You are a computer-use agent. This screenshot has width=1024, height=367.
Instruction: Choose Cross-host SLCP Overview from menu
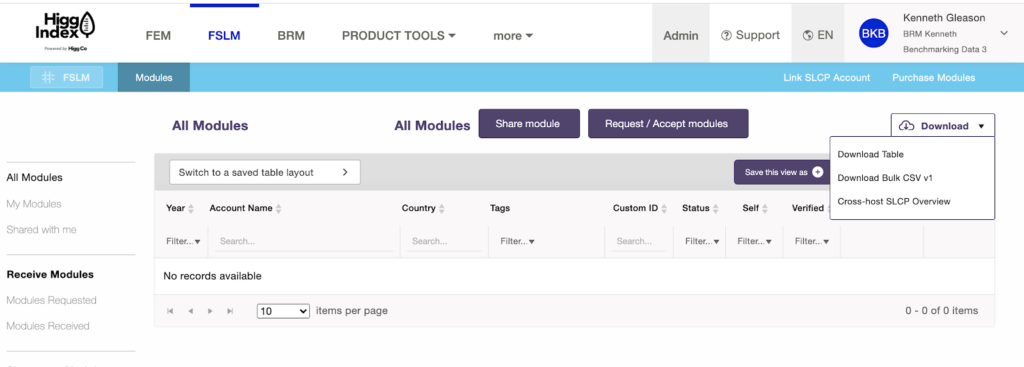click(x=893, y=201)
